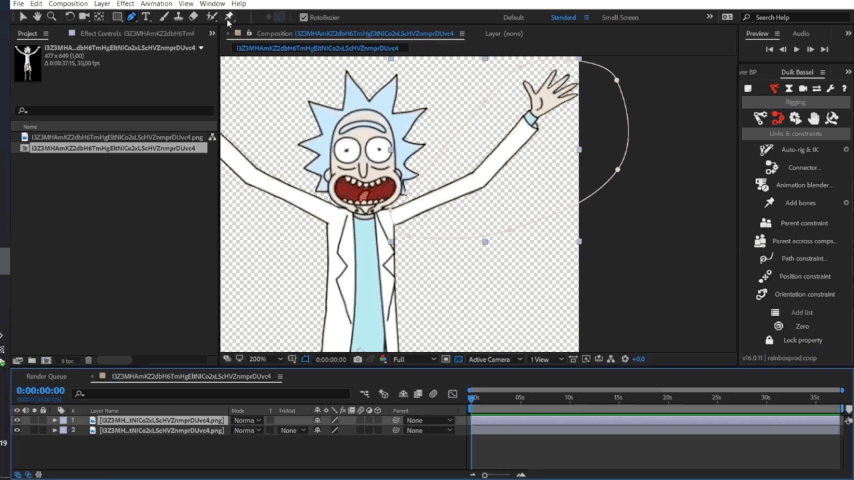854x480 pixels.
Task: Click the Path constraint icon
Action: pos(766,258)
